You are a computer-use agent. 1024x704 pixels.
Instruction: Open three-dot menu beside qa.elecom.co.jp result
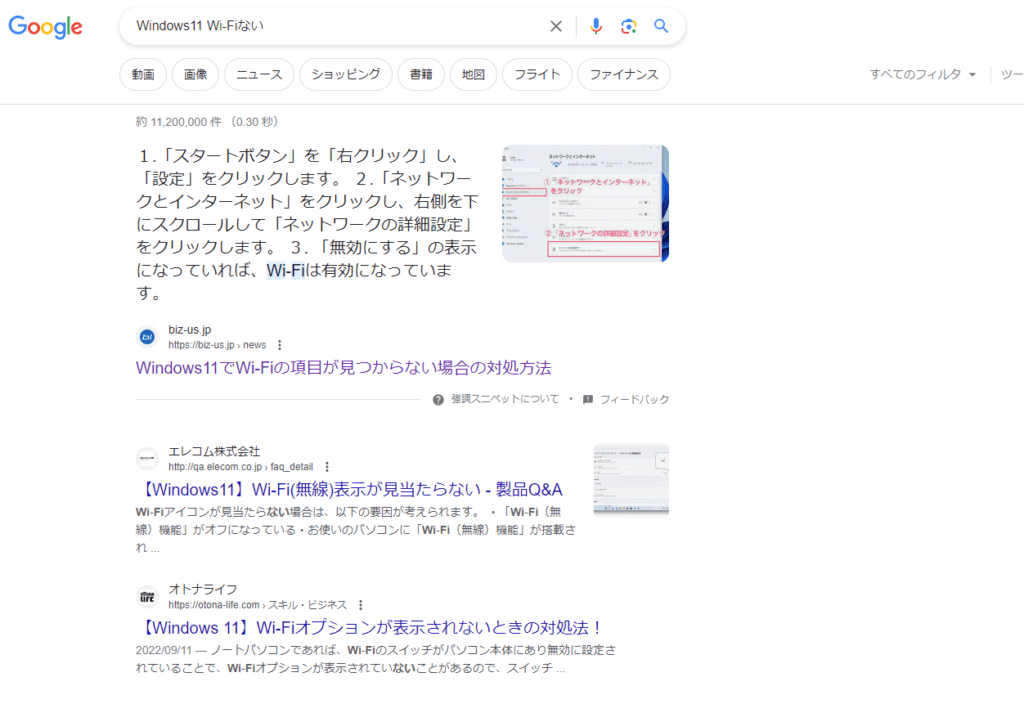pyautogui.click(x=327, y=466)
